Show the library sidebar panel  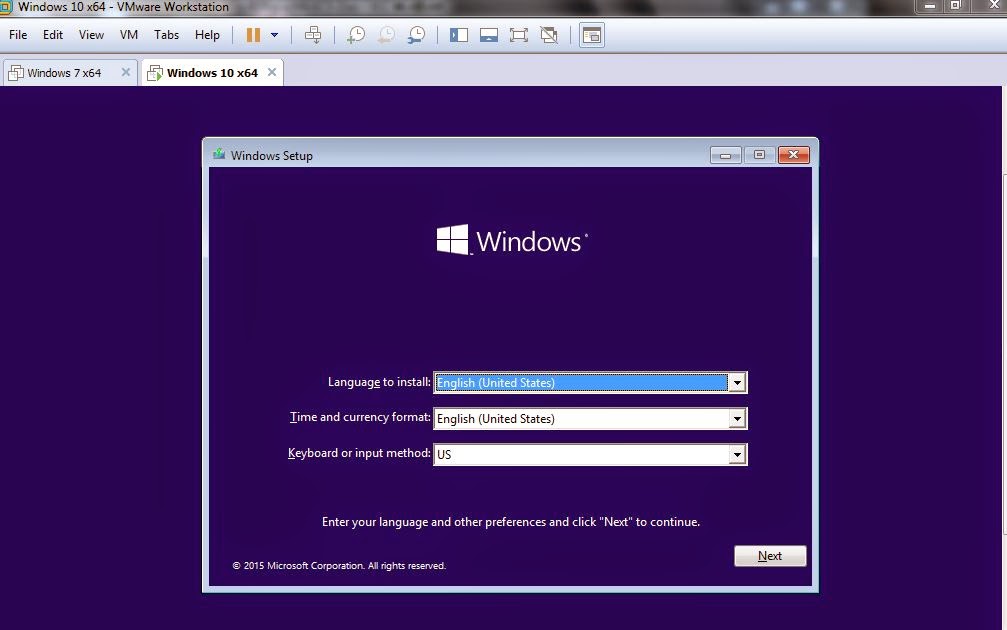pyautogui.click(x=458, y=34)
